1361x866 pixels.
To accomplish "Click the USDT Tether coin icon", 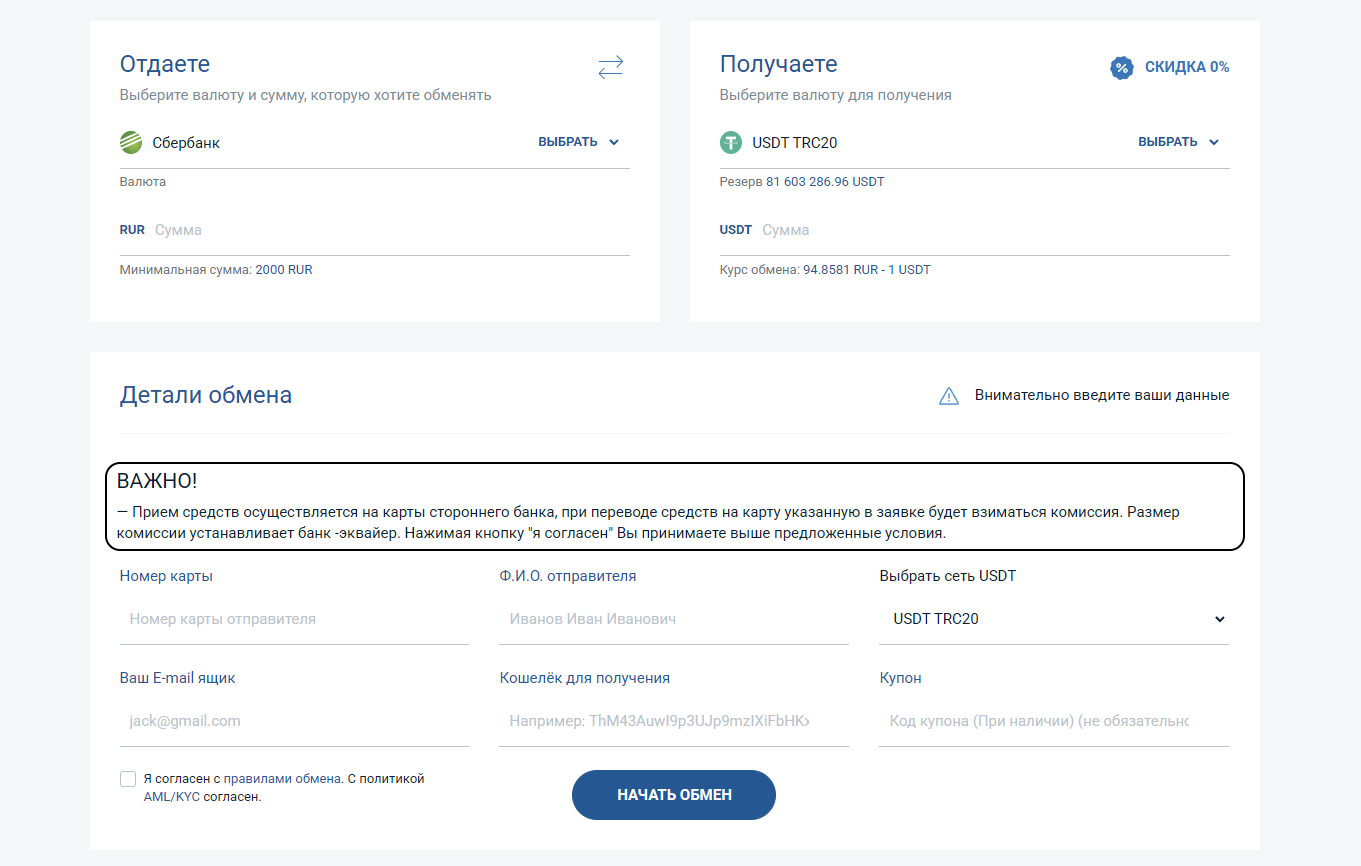I will (x=731, y=143).
